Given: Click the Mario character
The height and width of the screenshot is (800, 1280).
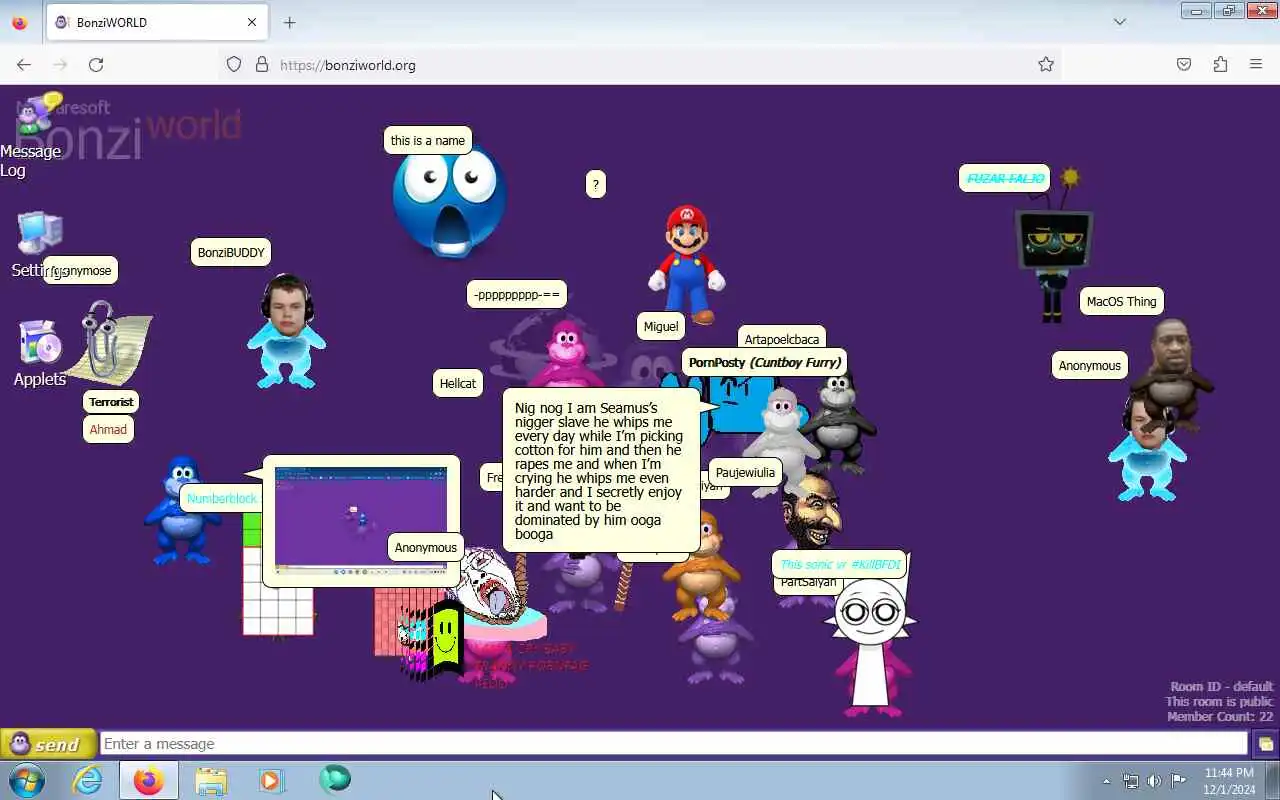Looking at the screenshot, I should (x=686, y=264).
